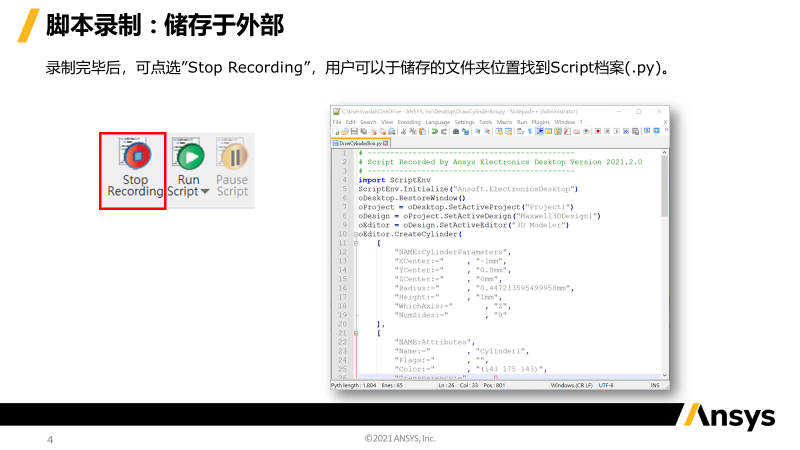
Task: Toggle synchronized vertical scrolling icon
Action: pos(499,132)
